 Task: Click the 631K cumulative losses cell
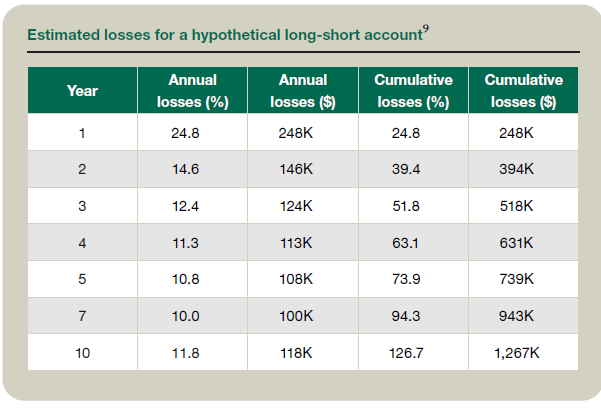[x=517, y=242]
